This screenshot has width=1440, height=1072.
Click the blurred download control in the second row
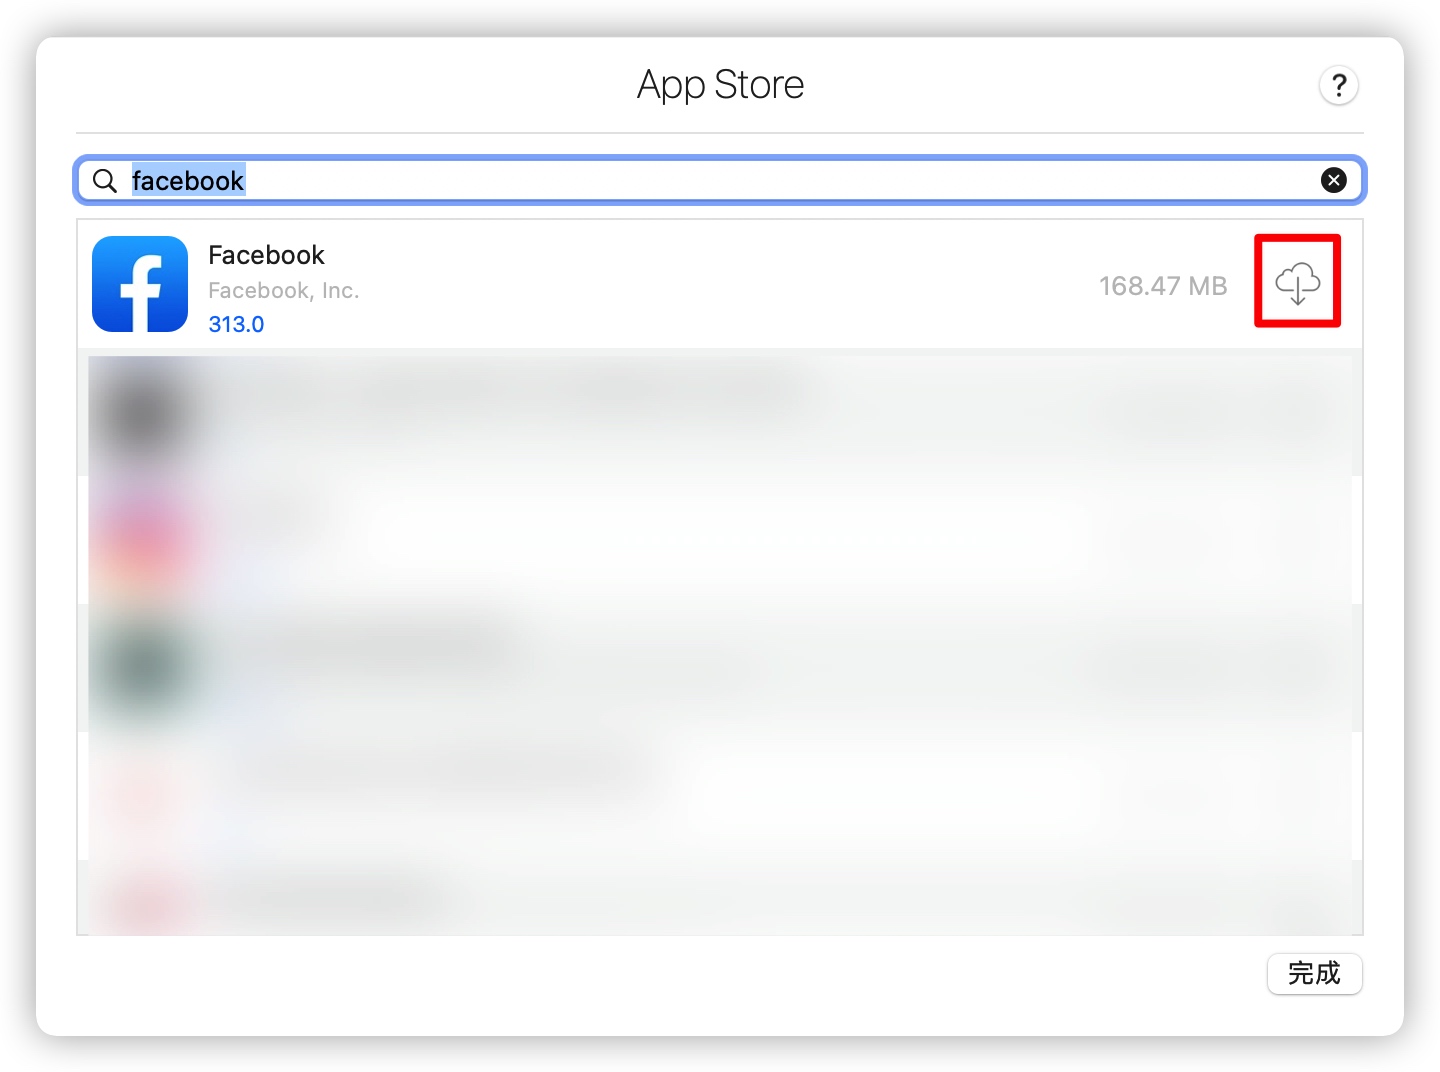(x=1297, y=412)
